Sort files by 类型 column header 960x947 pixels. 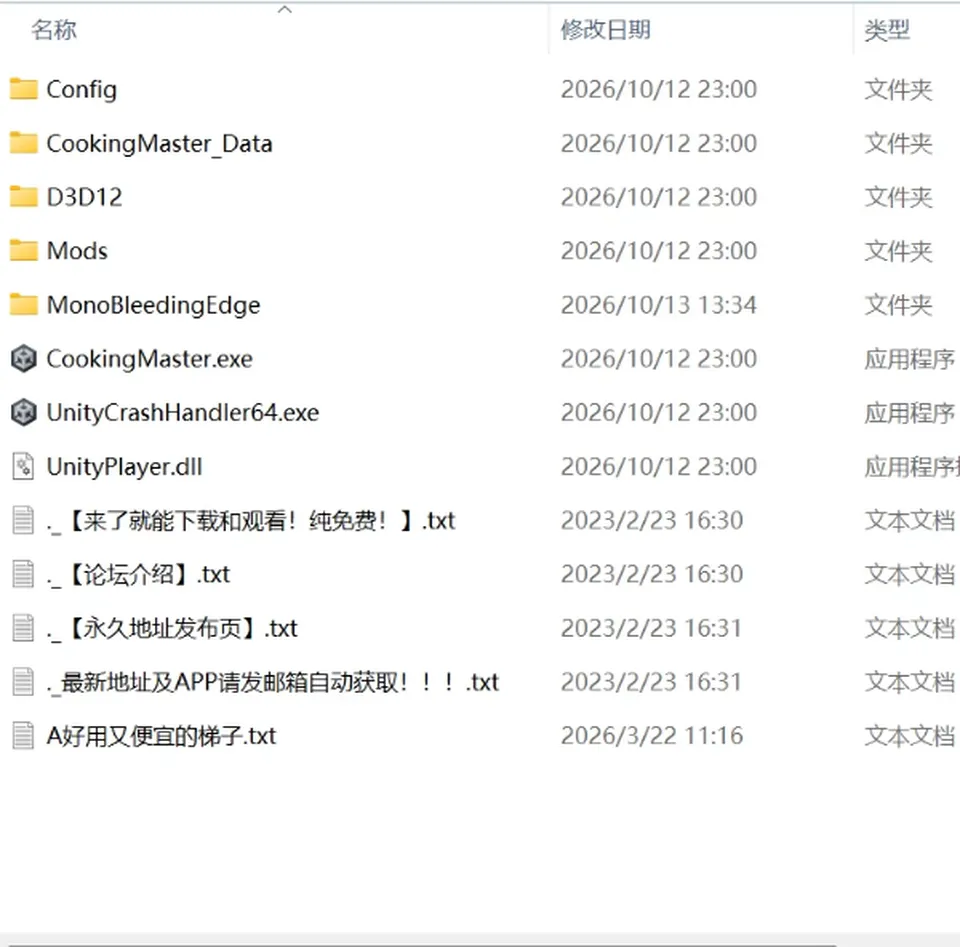pos(887,29)
